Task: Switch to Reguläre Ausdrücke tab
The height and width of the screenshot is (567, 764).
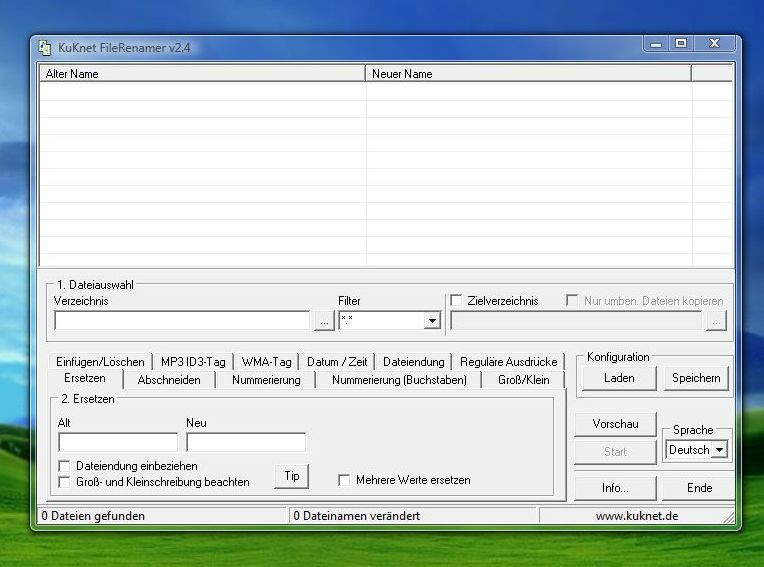Action: click(x=508, y=362)
